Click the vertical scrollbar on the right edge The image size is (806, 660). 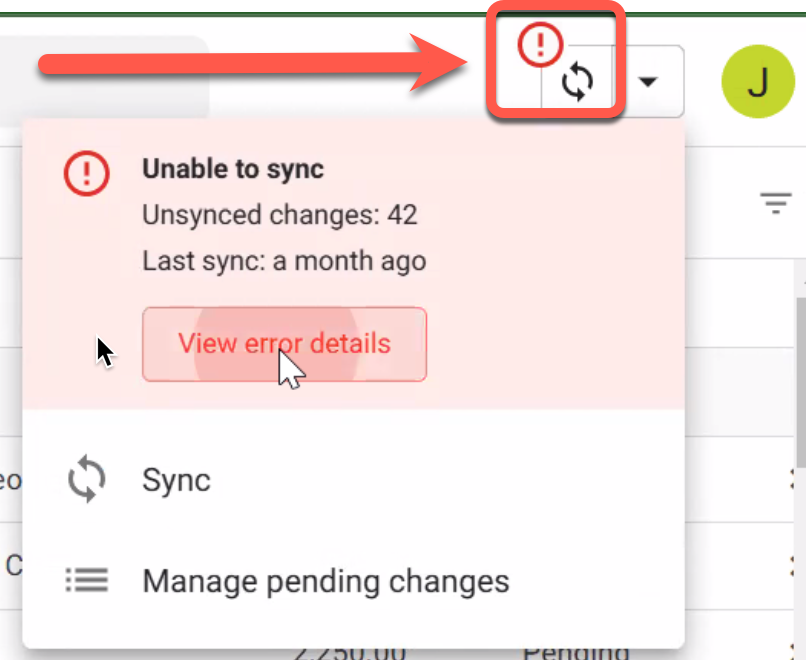pyautogui.click(x=801, y=381)
